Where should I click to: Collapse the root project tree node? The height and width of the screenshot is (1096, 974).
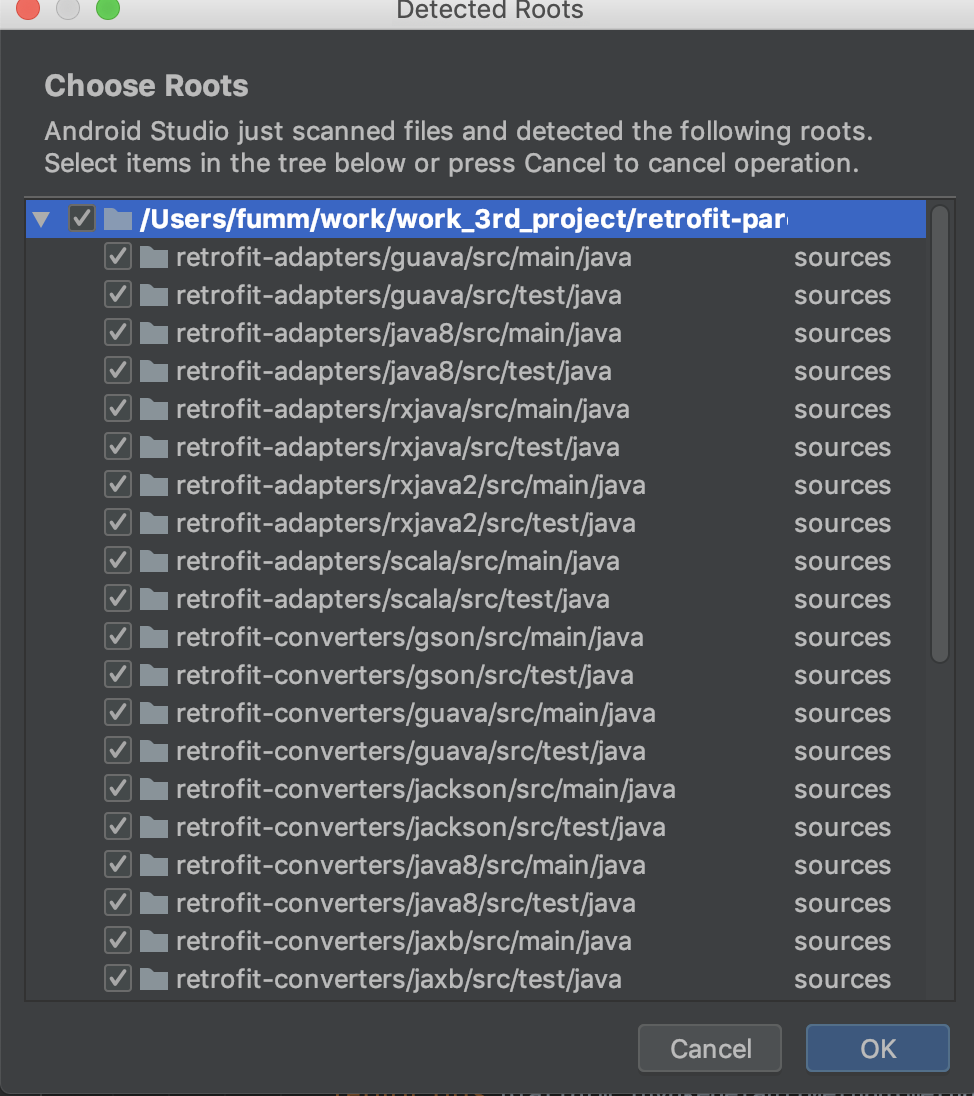click(39, 218)
